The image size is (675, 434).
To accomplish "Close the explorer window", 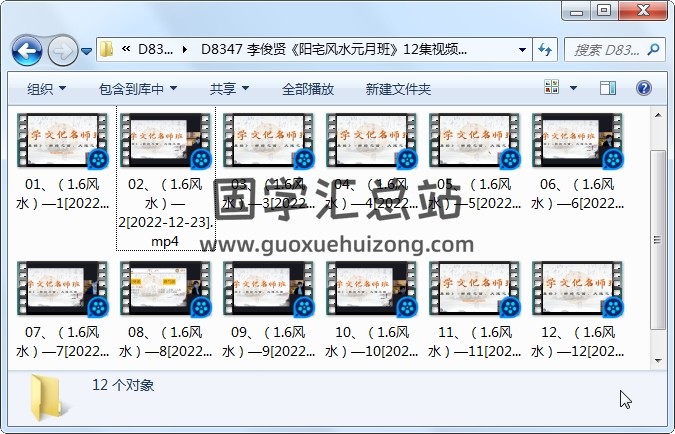I will click(643, 11).
